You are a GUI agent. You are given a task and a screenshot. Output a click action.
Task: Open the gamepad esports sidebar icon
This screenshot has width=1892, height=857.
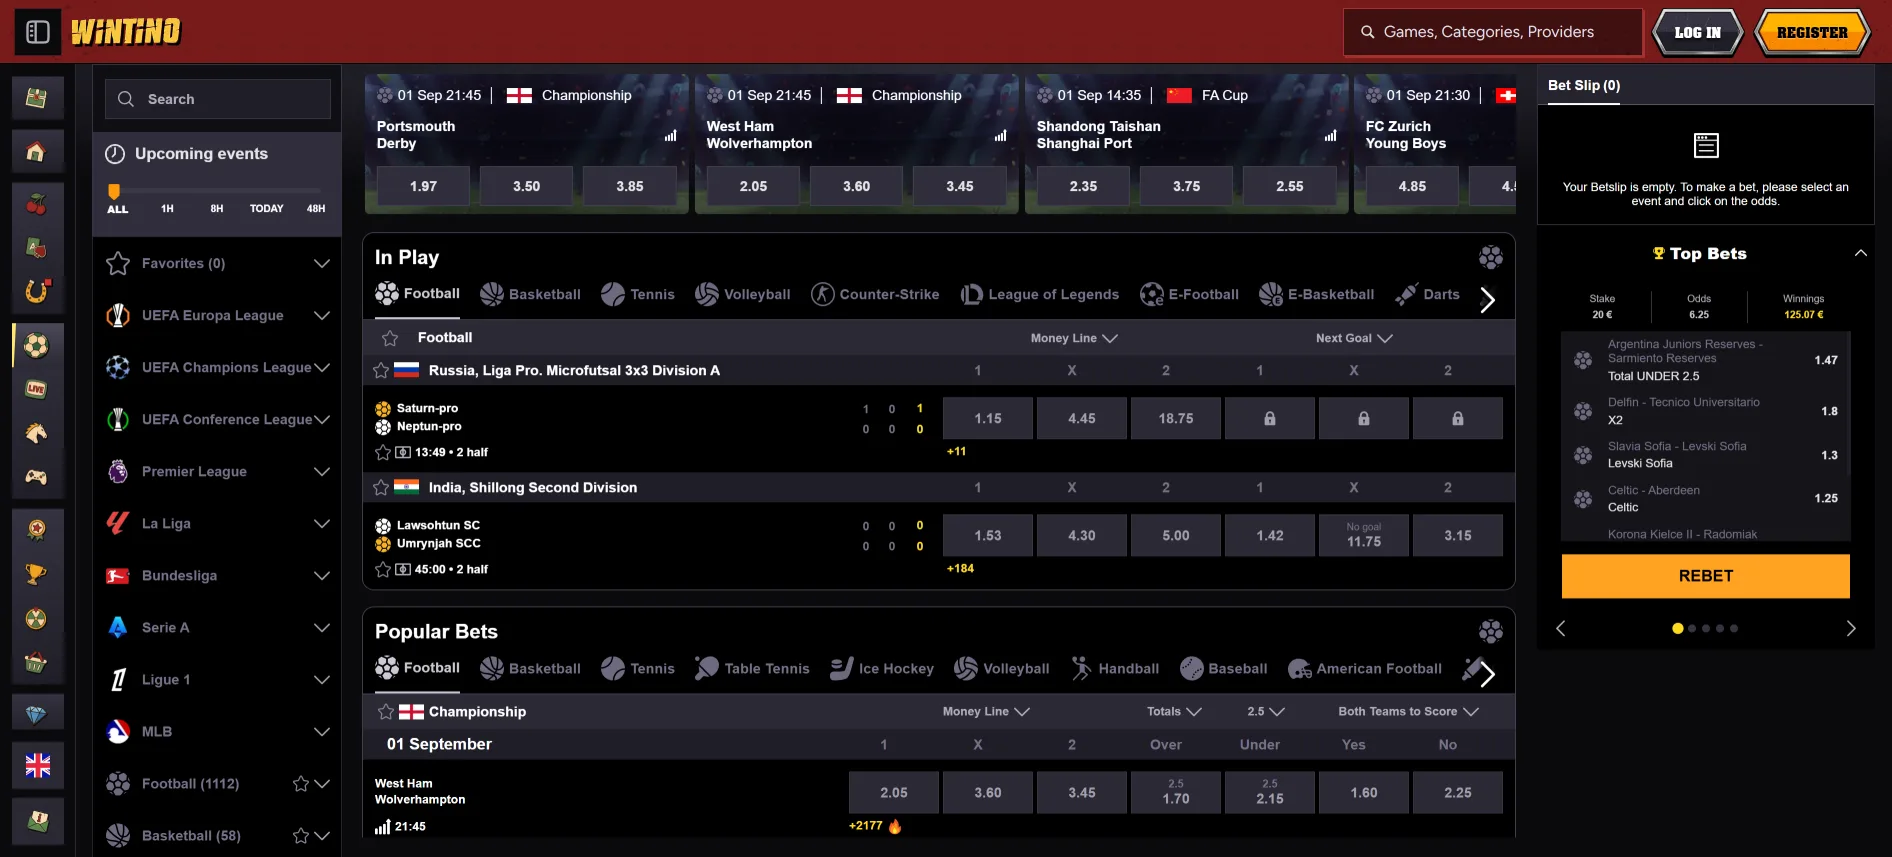click(x=37, y=477)
